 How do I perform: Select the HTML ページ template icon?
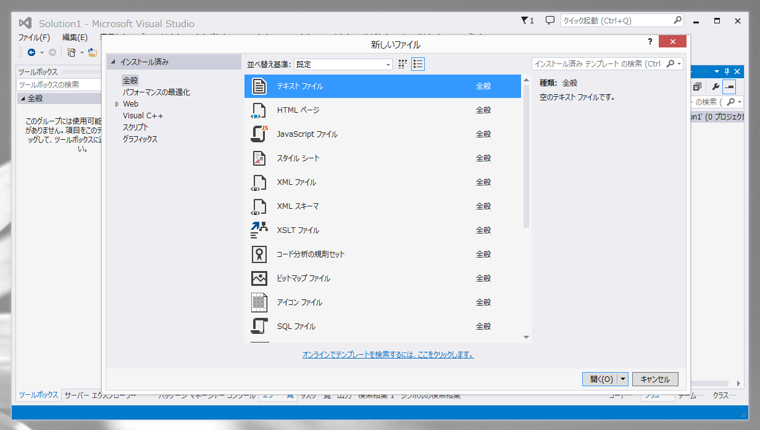259,111
